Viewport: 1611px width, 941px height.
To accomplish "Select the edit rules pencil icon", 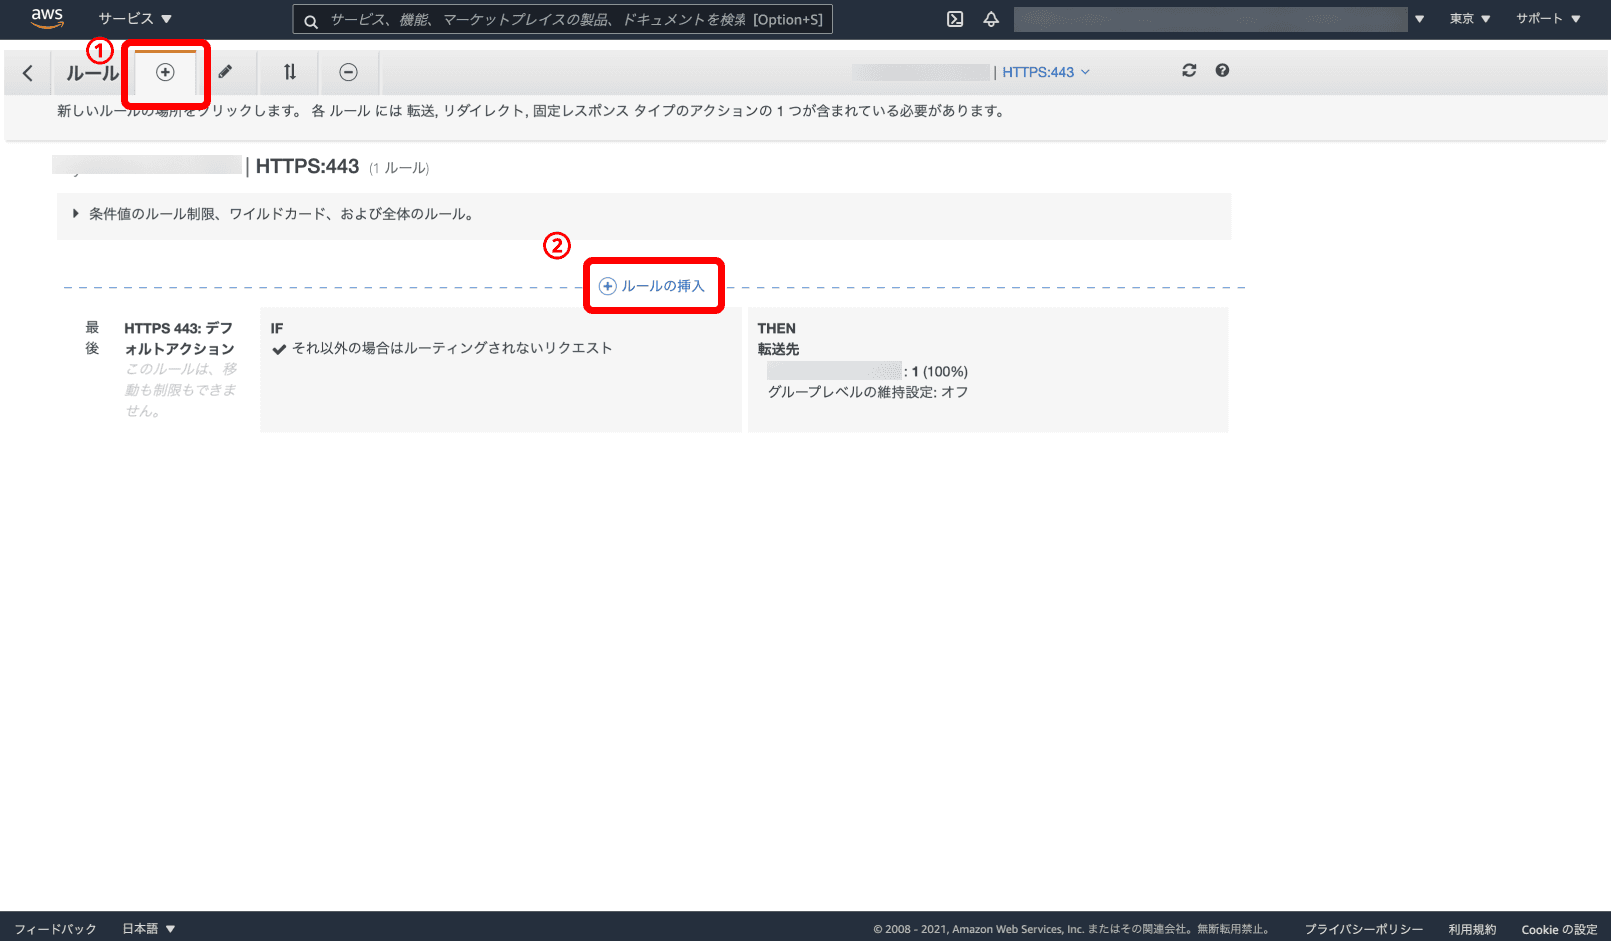I will 226,72.
